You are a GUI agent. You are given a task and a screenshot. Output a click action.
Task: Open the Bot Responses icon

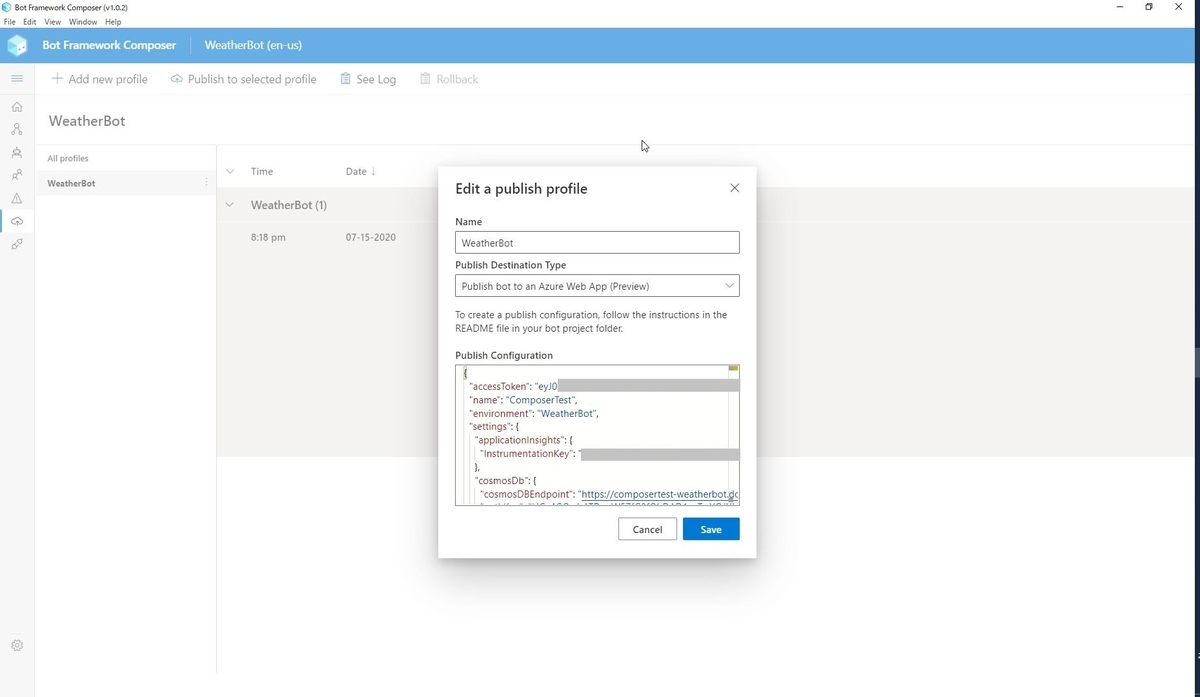point(17,152)
